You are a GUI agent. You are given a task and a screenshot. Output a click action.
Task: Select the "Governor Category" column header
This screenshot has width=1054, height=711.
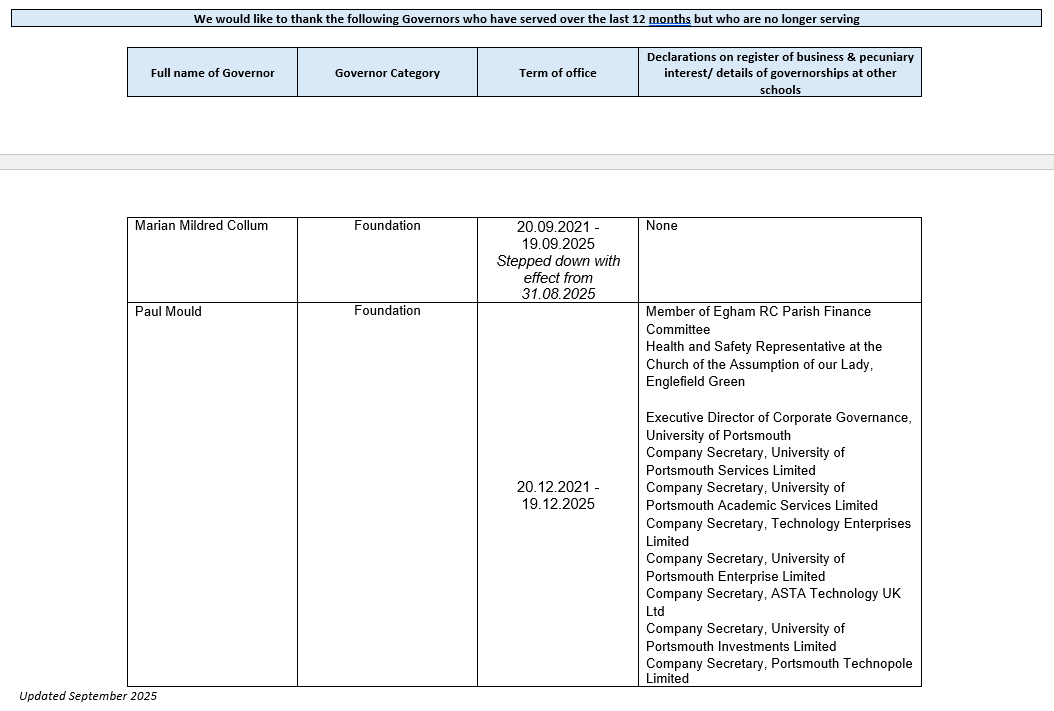[387, 73]
